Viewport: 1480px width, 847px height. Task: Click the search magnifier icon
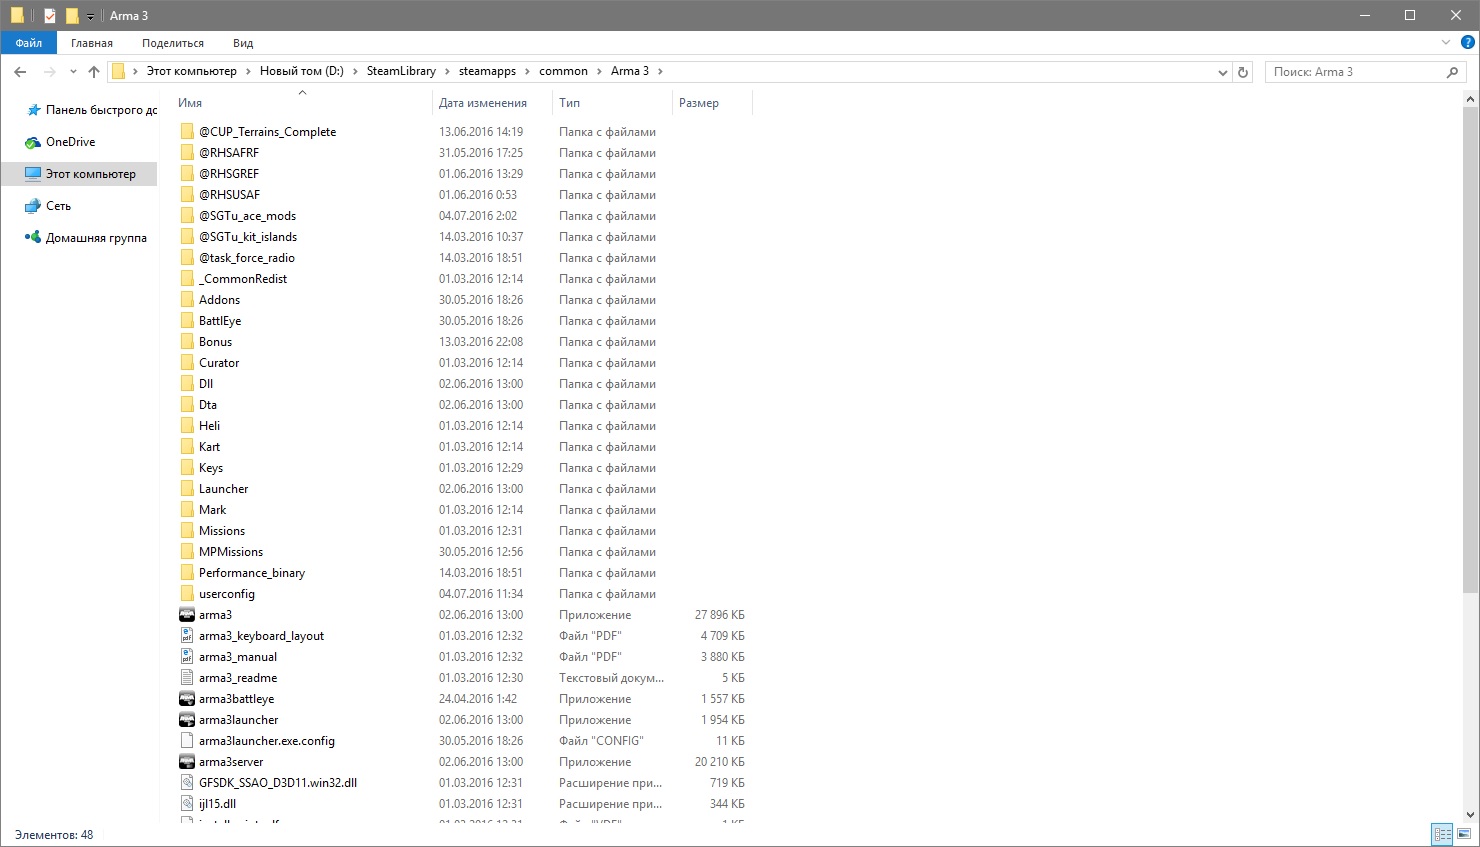1452,72
